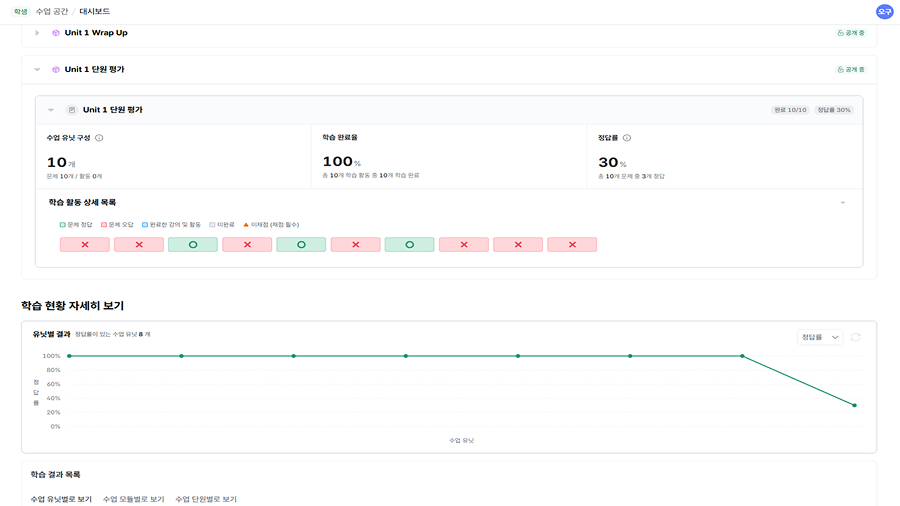Click the cube icon beside Unit 1 Wrap Up
This screenshot has height=506, width=900.
point(56,33)
